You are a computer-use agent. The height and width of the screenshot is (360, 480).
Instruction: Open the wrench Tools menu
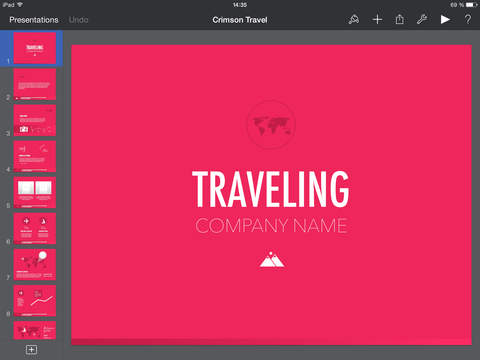click(422, 20)
